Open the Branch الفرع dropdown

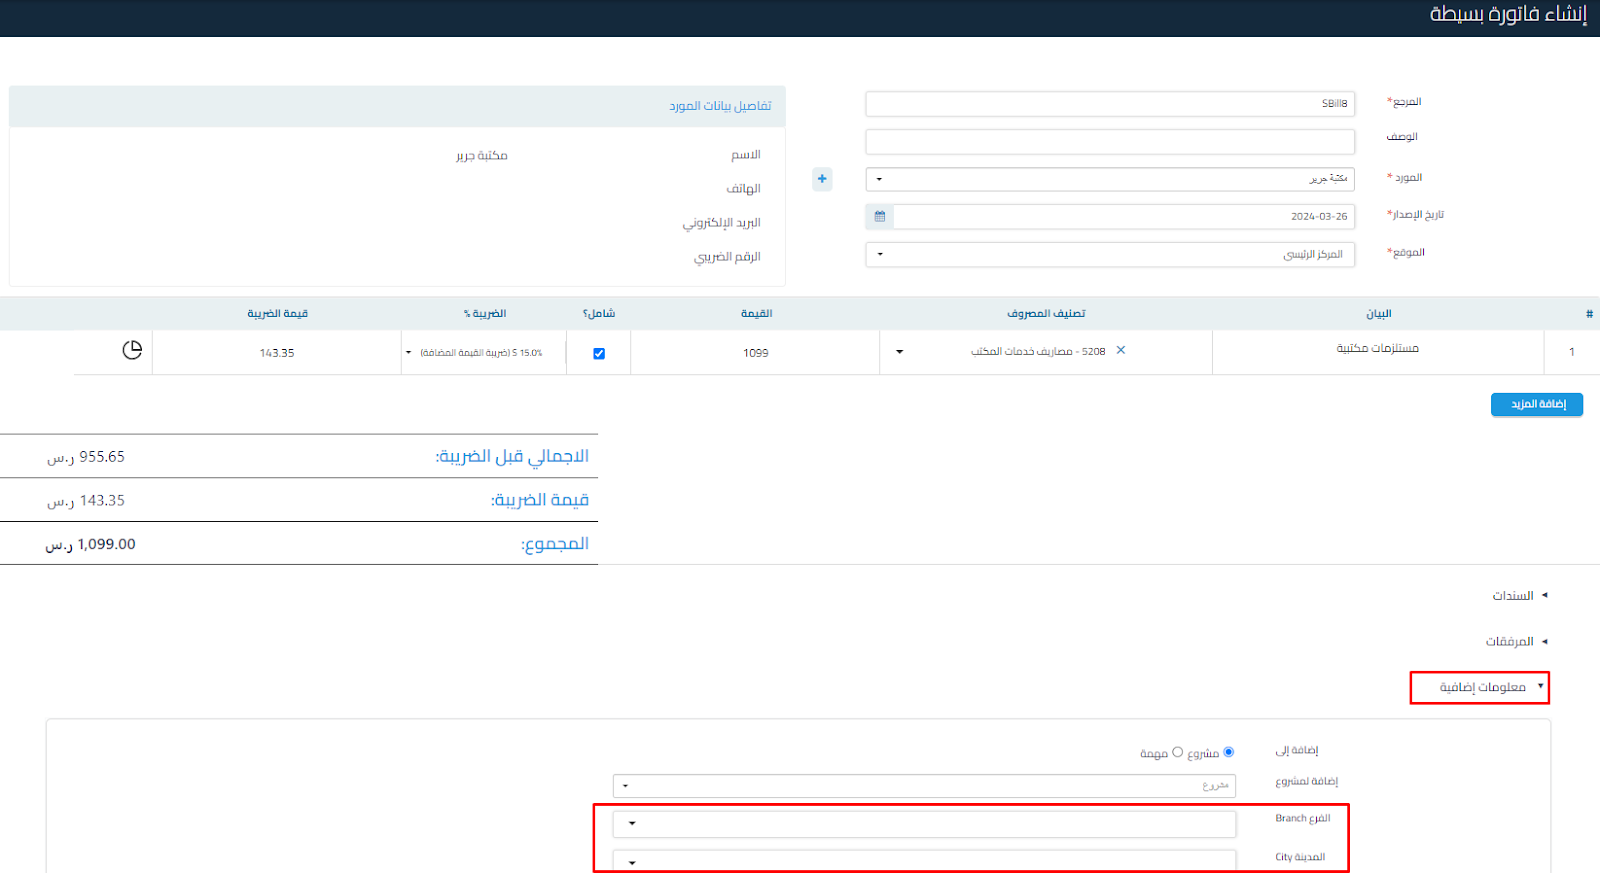(925, 824)
